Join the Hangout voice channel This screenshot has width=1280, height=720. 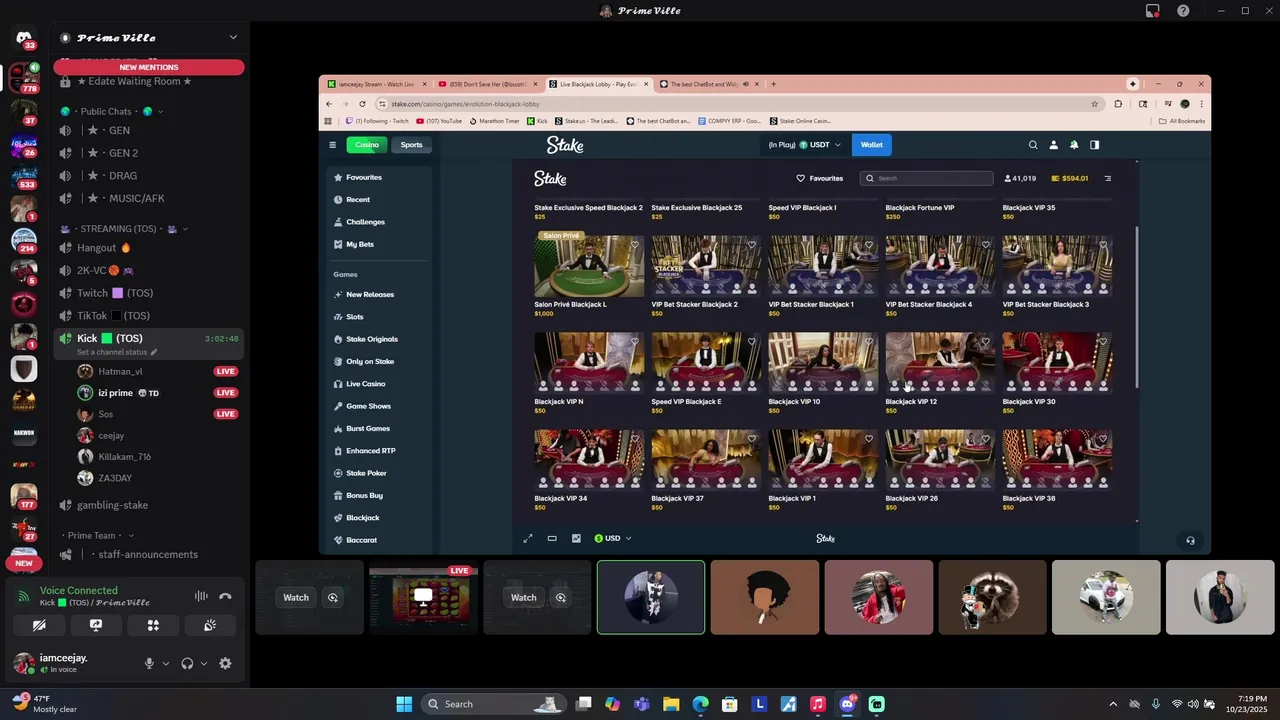point(147,248)
